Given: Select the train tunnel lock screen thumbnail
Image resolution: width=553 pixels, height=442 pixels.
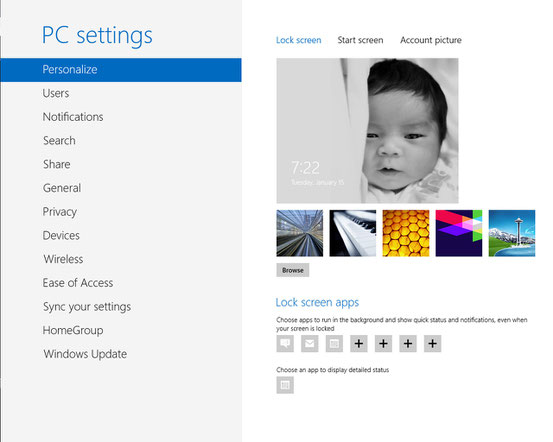Looking at the screenshot, I should (x=300, y=233).
